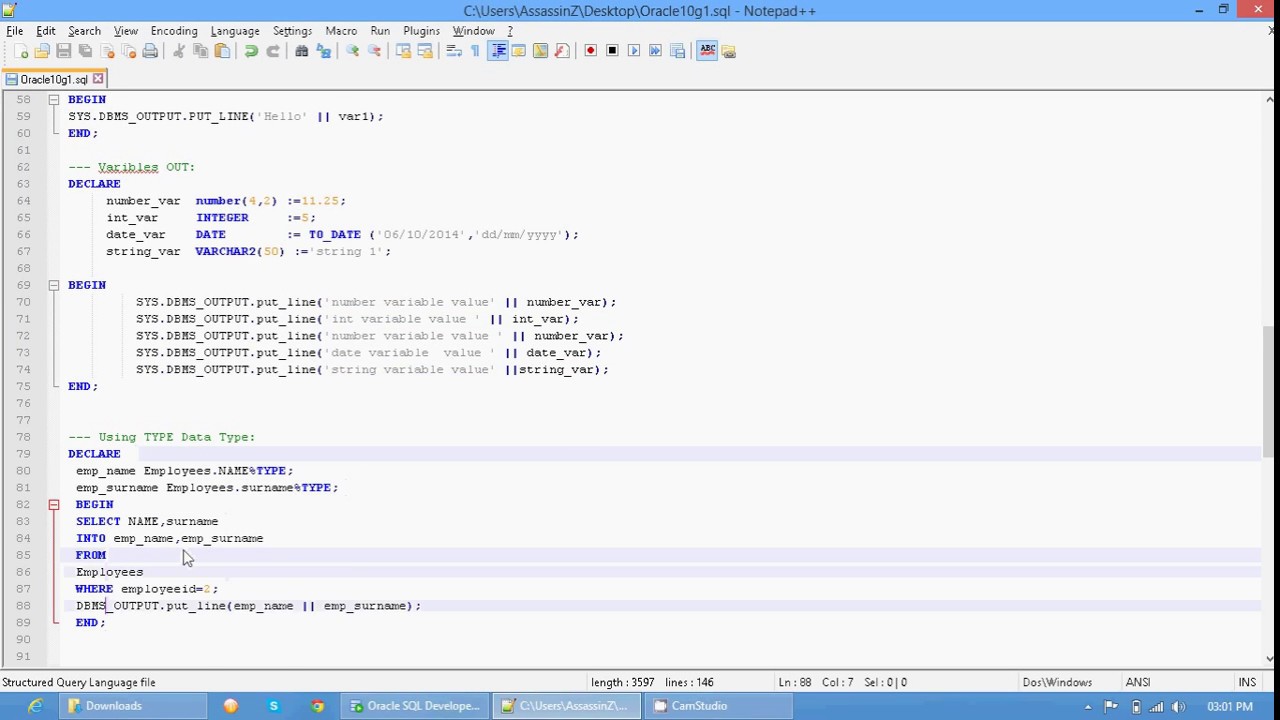Click the Save file toolbar icon
Viewport: 1280px width, 720px height.
[x=63, y=51]
